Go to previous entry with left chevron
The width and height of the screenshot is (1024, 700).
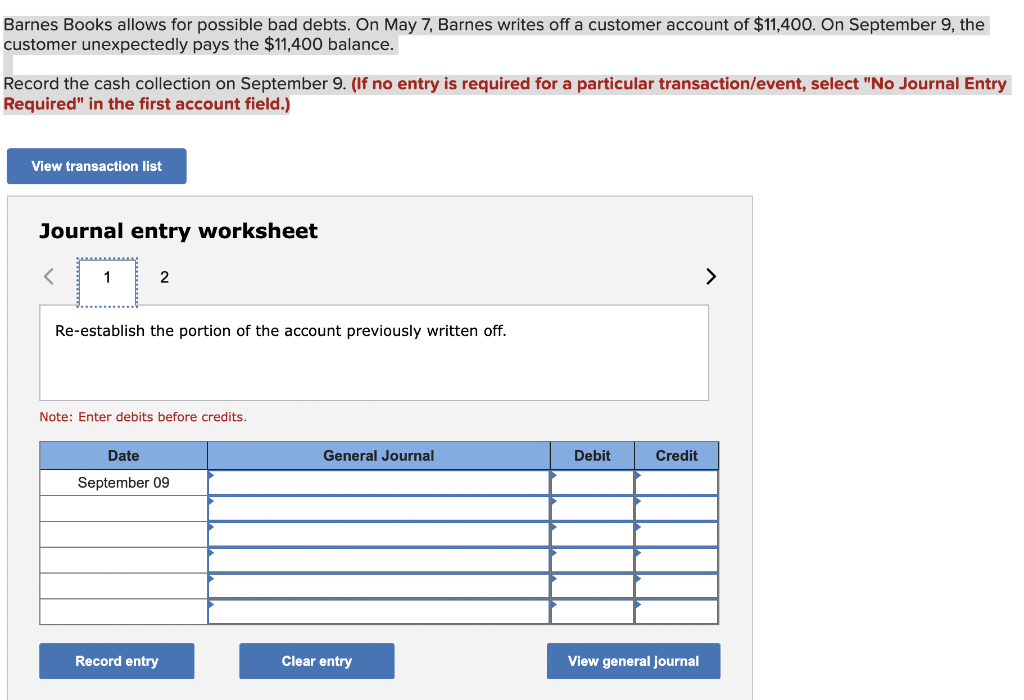pos(49,276)
